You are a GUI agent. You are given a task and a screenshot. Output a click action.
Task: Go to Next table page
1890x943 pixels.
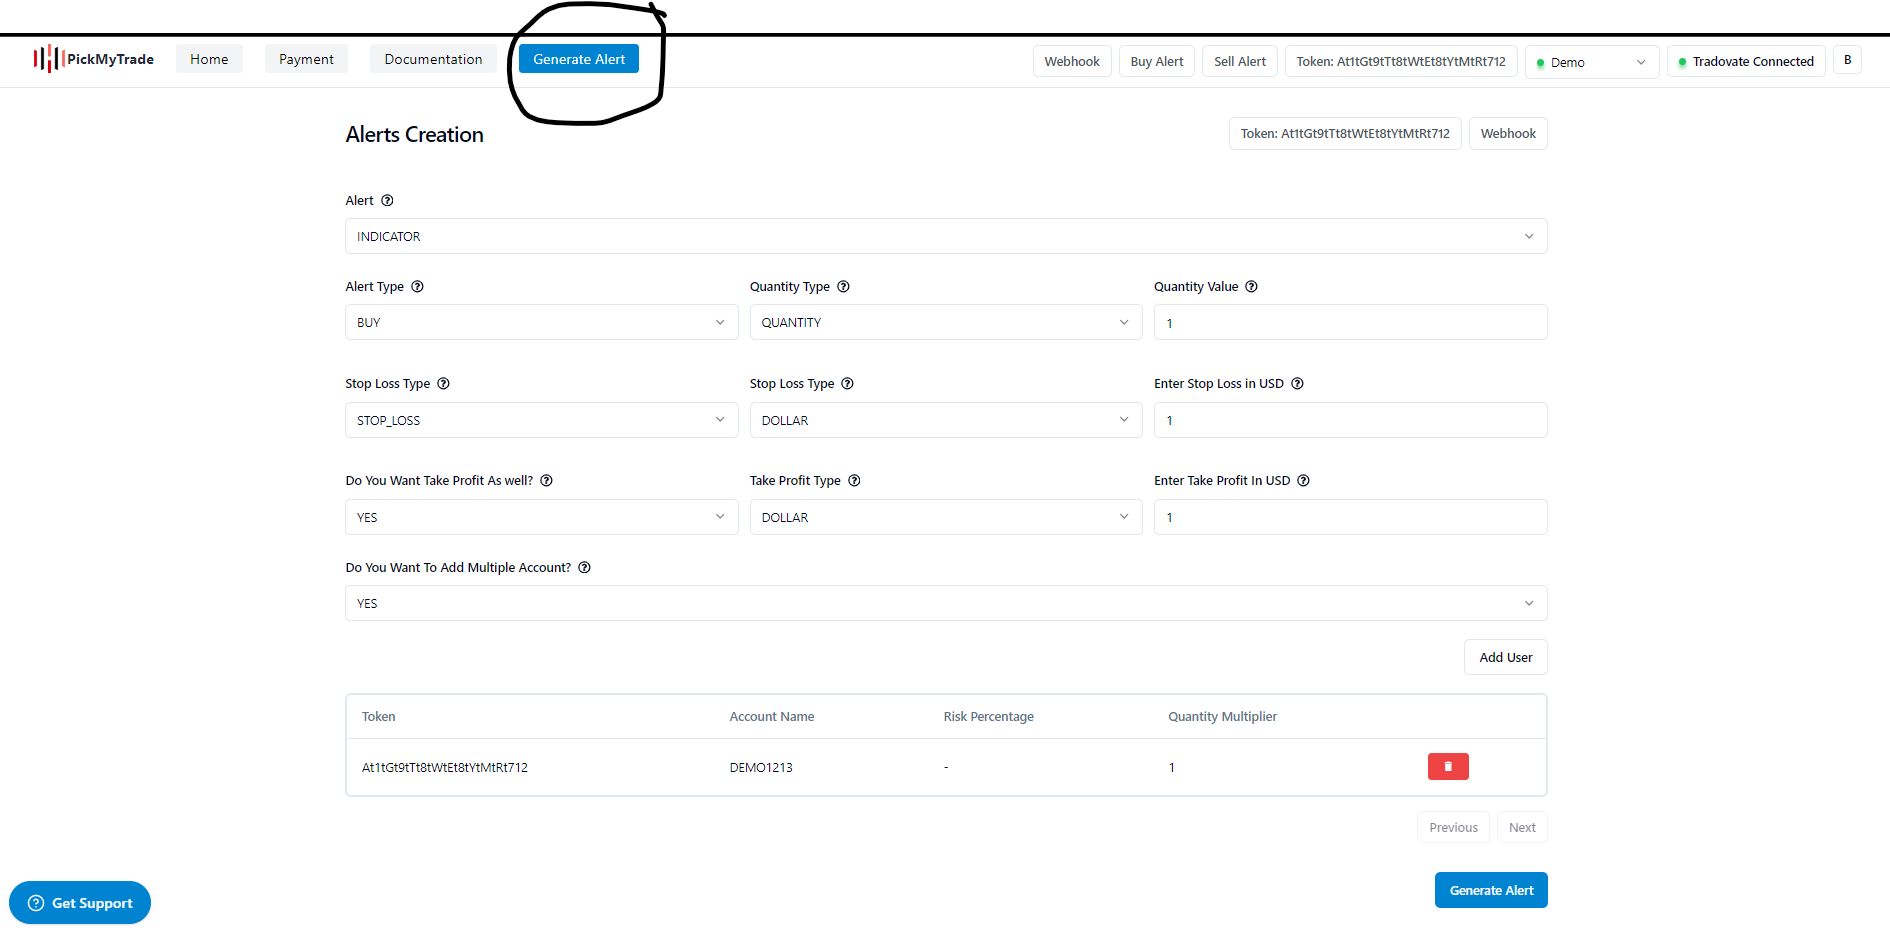pyautogui.click(x=1522, y=827)
